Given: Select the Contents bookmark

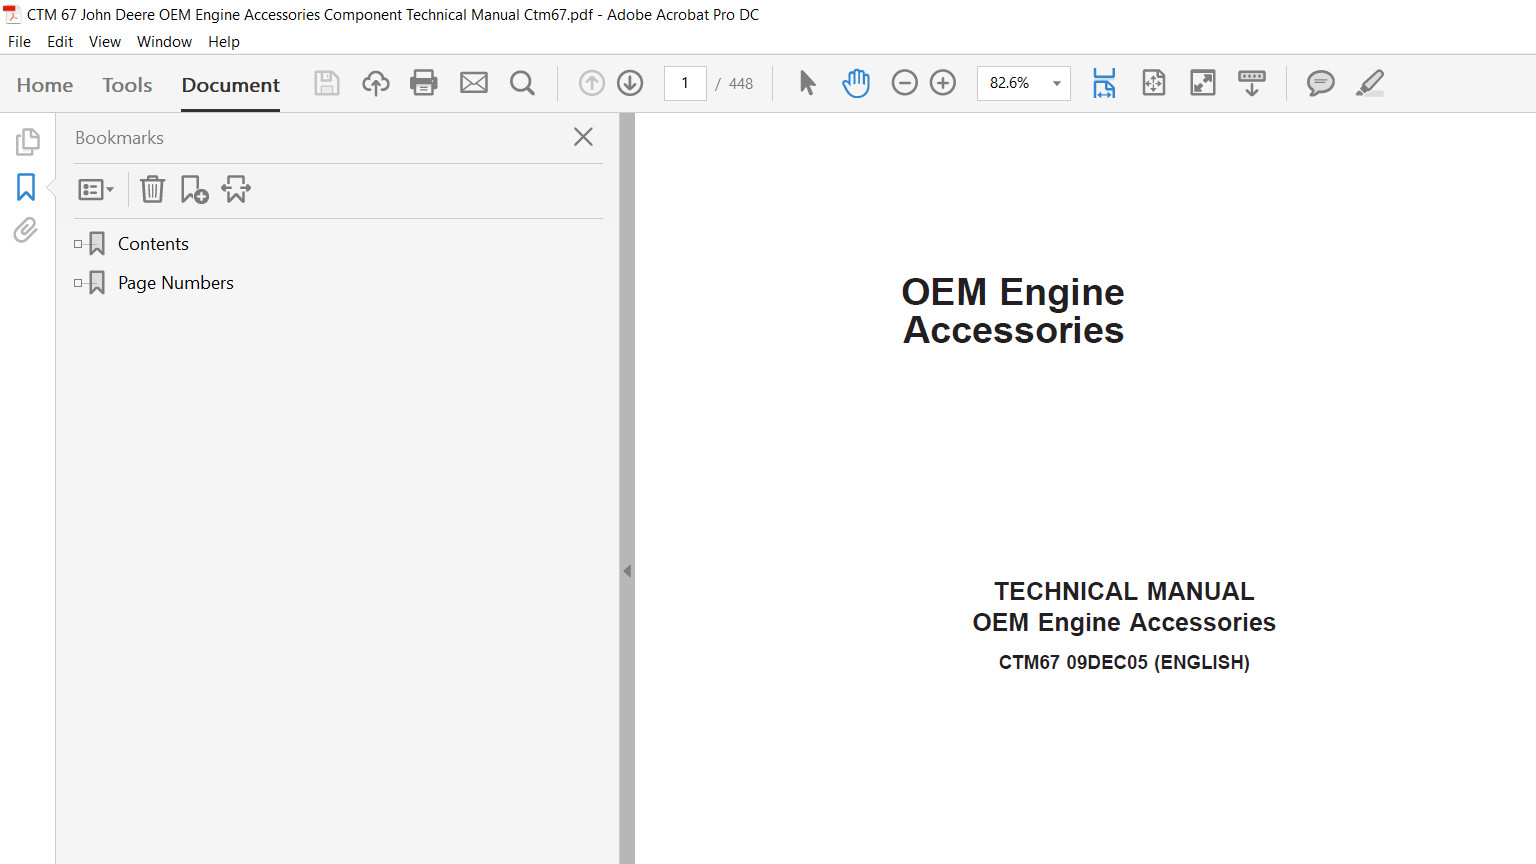Looking at the screenshot, I should pos(153,244).
